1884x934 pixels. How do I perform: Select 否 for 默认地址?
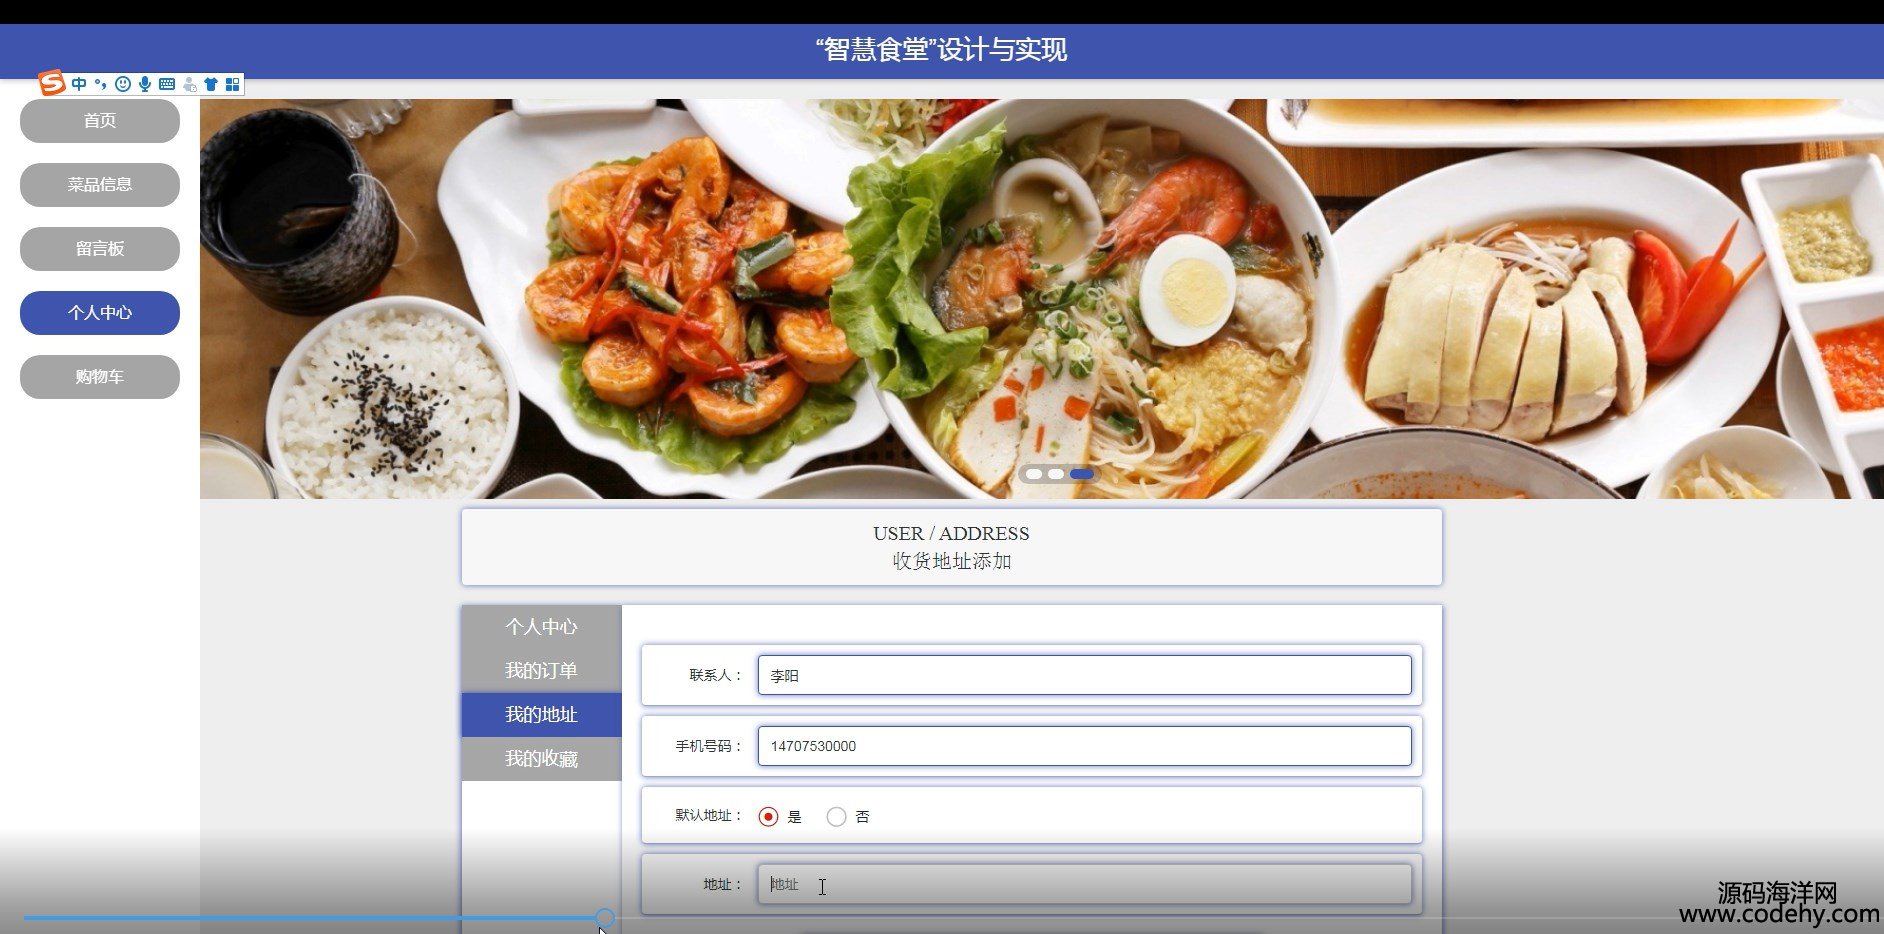point(836,817)
